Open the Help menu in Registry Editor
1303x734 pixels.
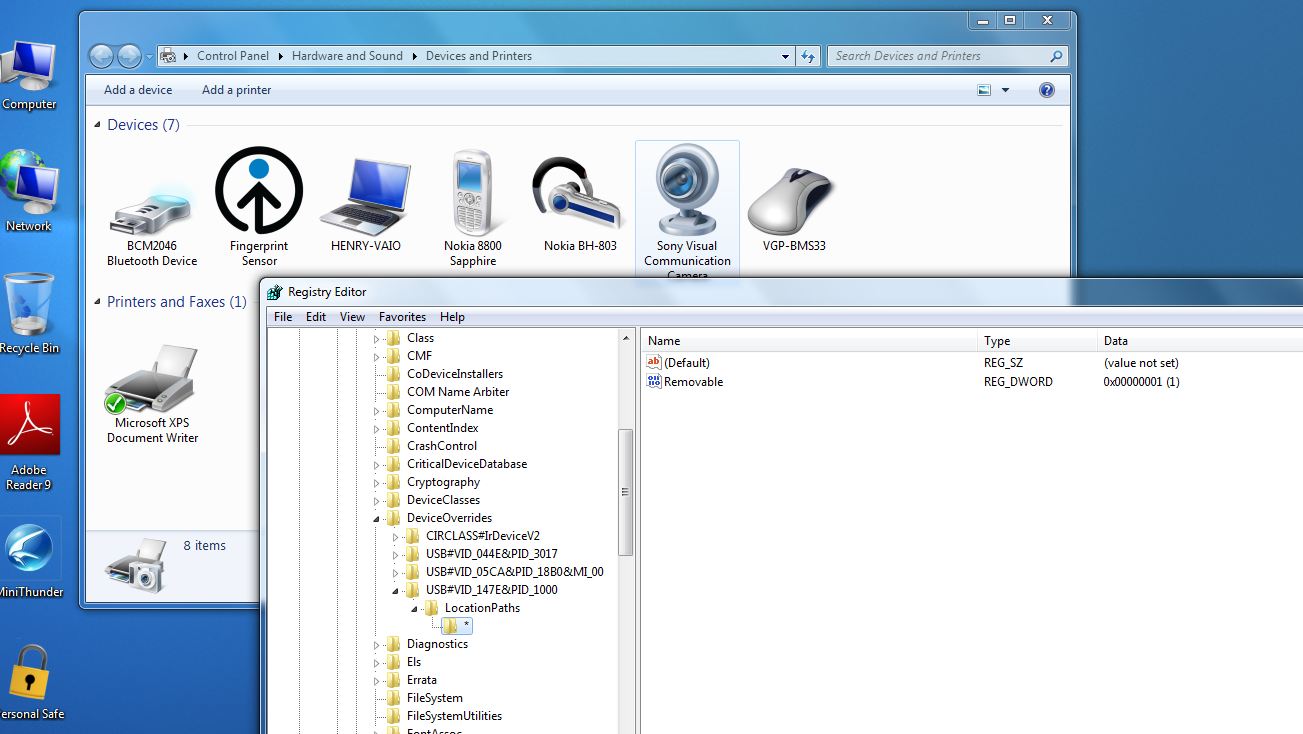pos(452,317)
